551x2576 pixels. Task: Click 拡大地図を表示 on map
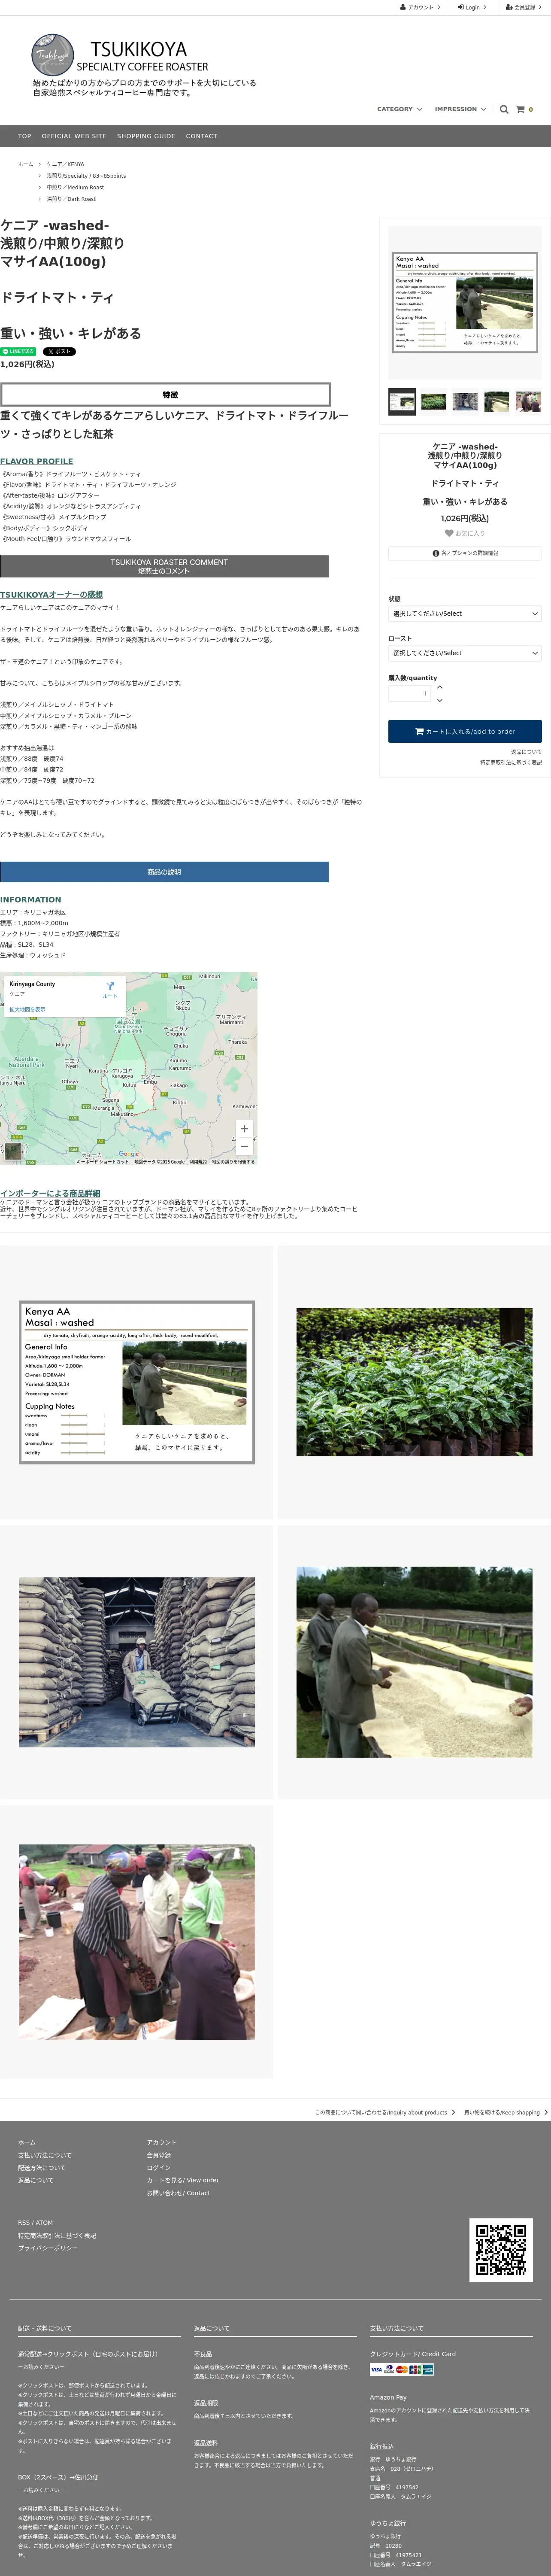click(x=27, y=1009)
